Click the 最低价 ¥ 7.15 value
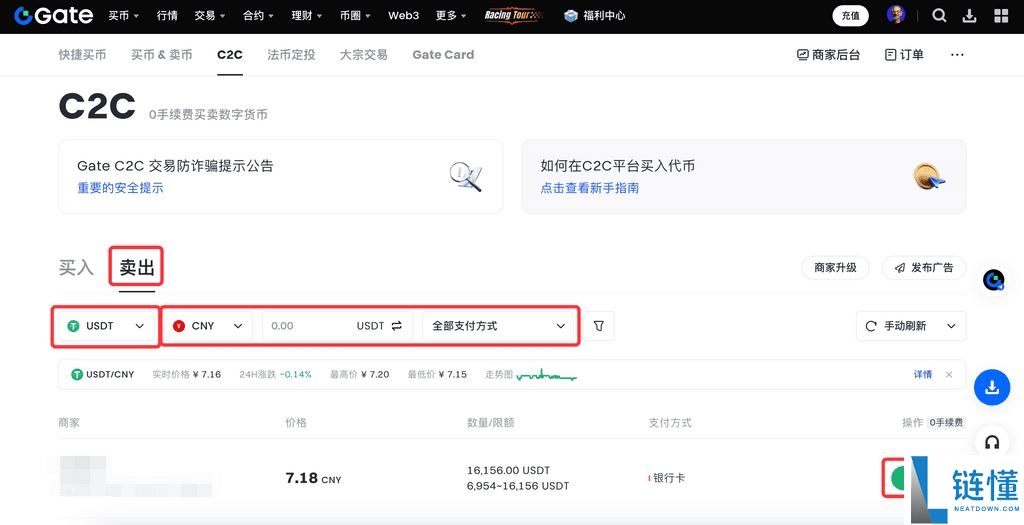 pyautogui.click(x=438, y=374)
